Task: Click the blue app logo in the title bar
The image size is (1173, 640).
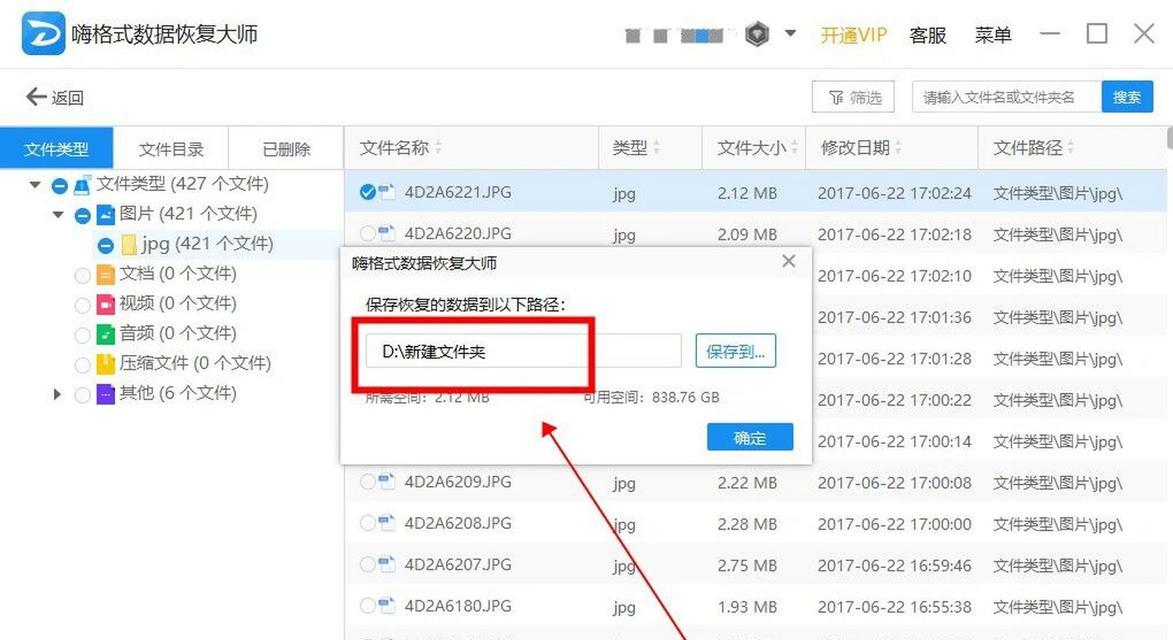Action: pos(43,34)
